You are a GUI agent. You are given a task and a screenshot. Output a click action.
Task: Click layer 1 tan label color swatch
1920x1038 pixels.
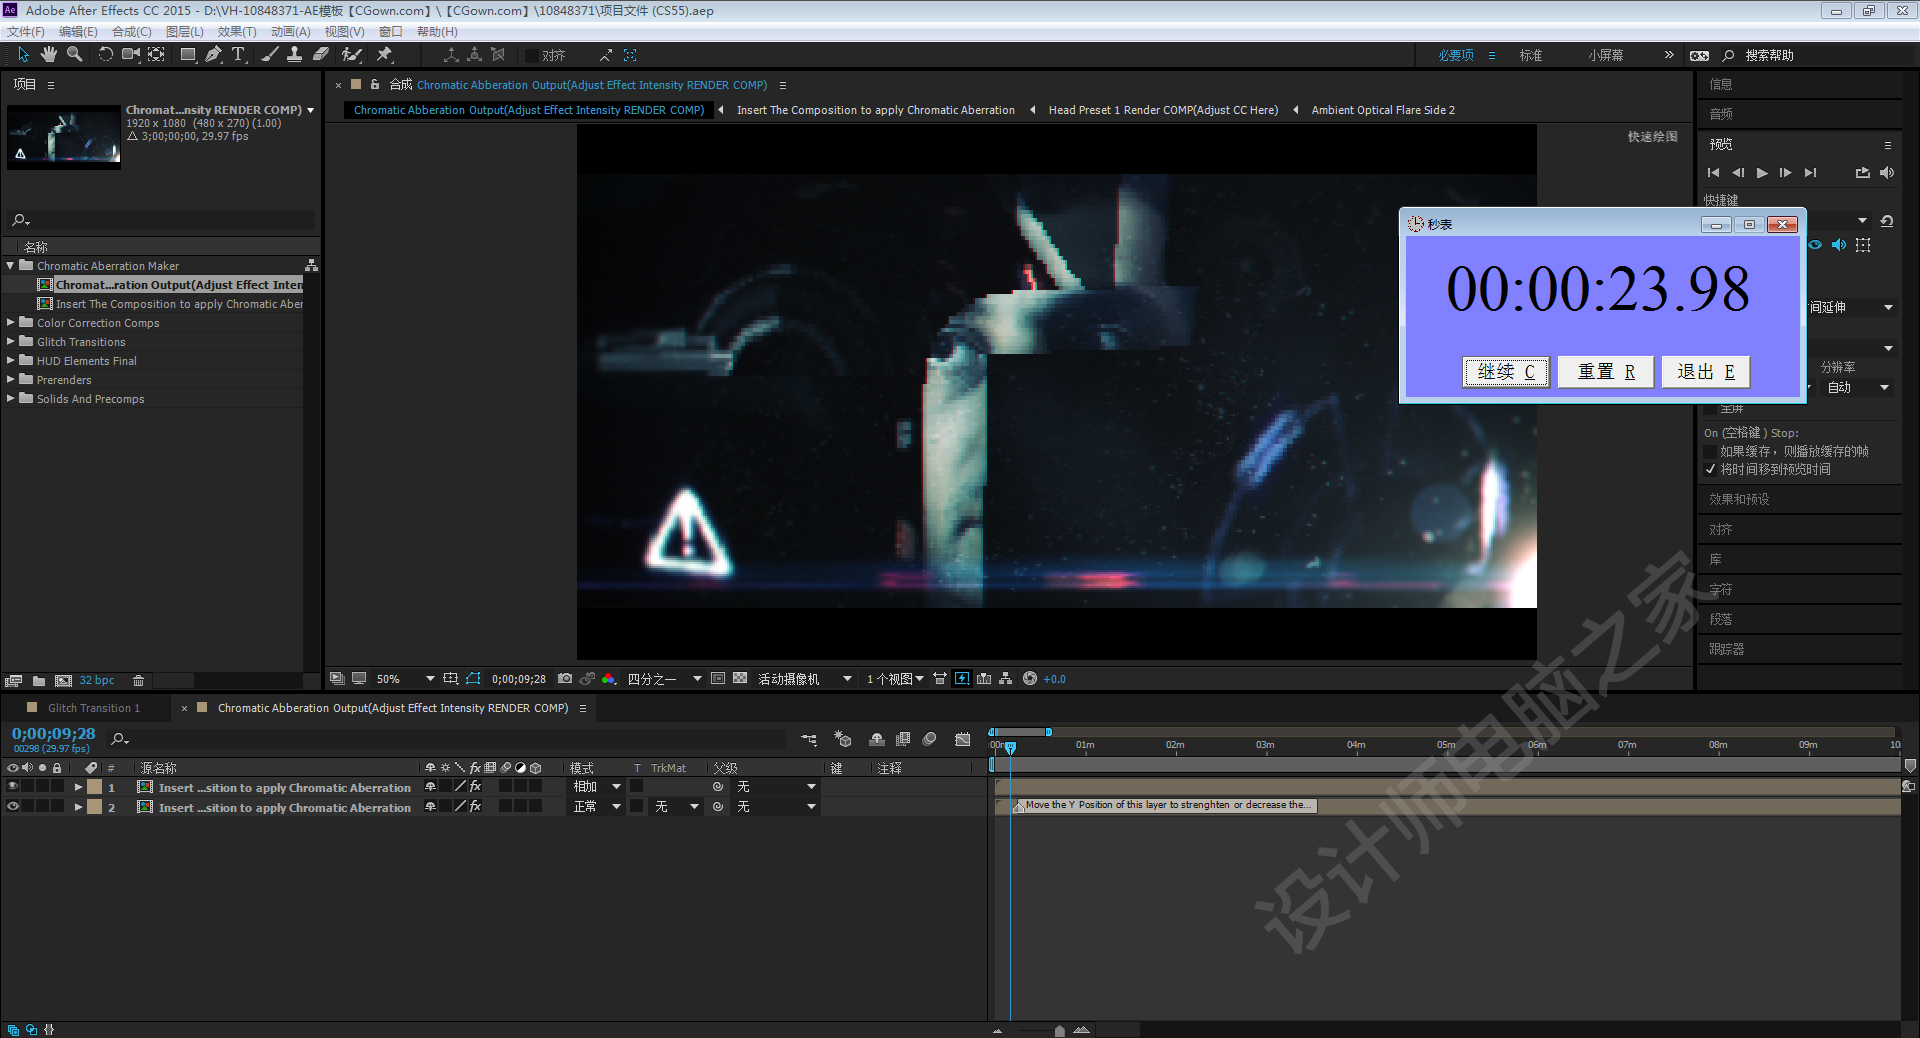(x=95, y=787)
